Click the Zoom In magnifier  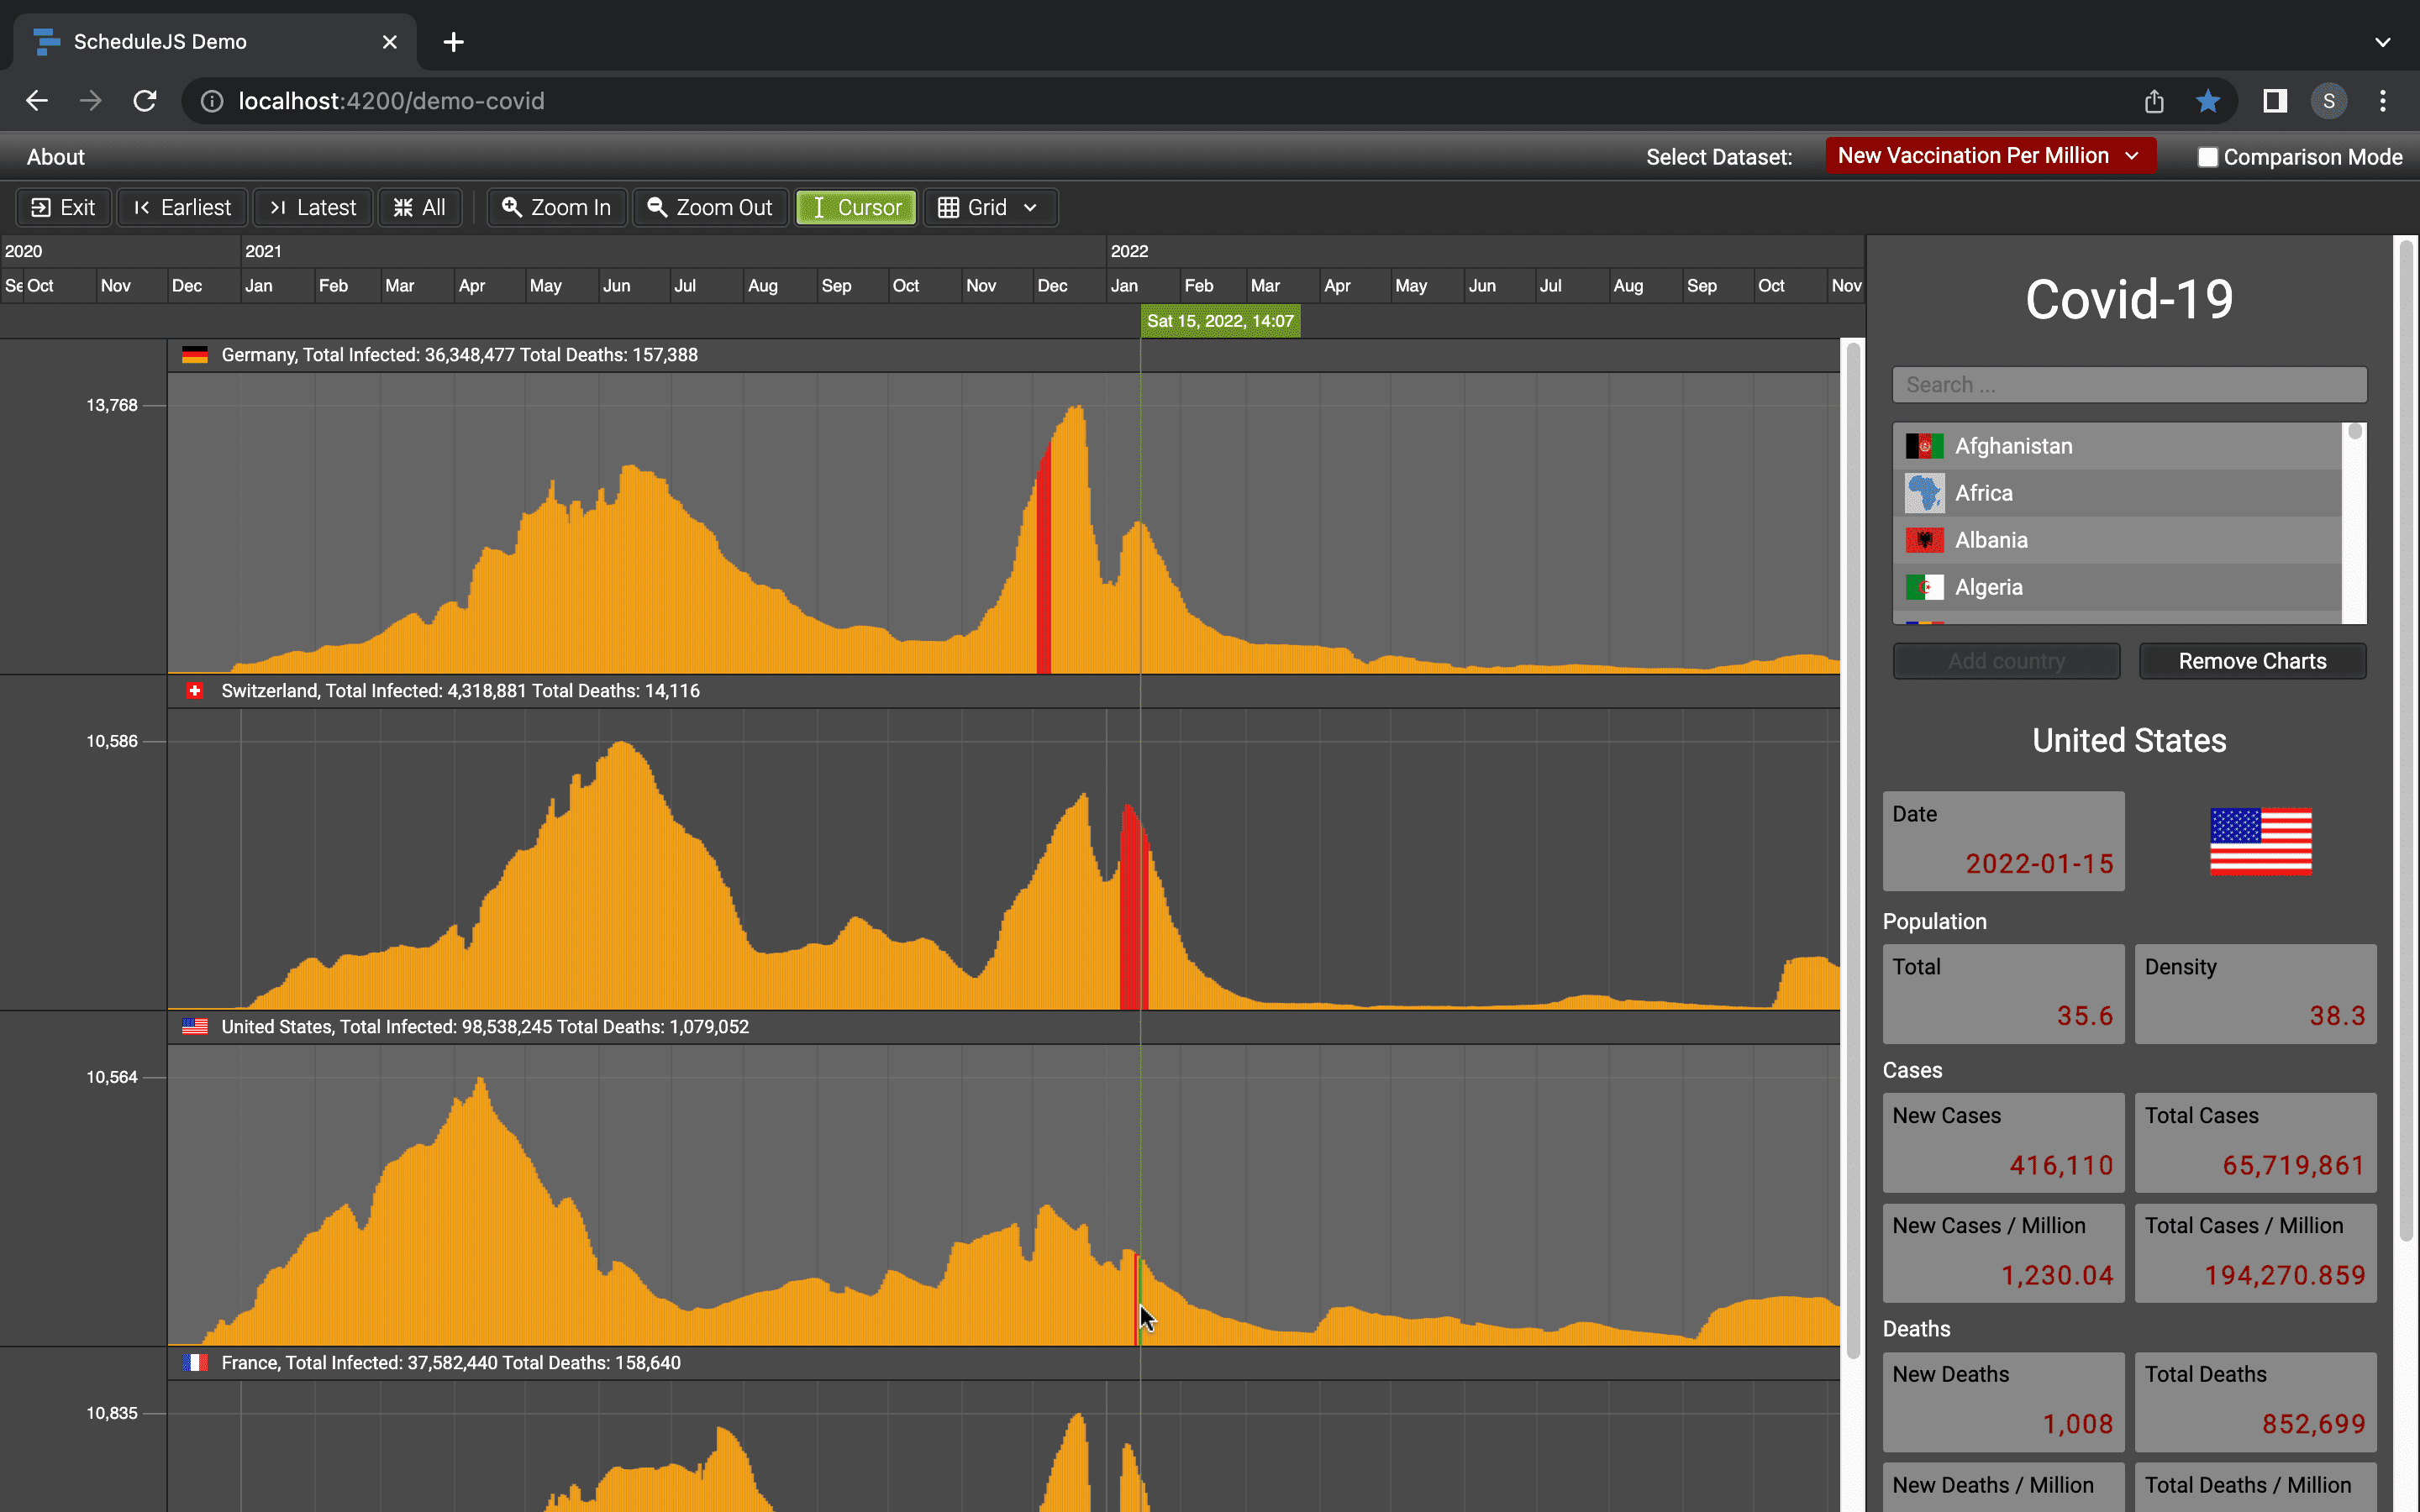point(512,207)
